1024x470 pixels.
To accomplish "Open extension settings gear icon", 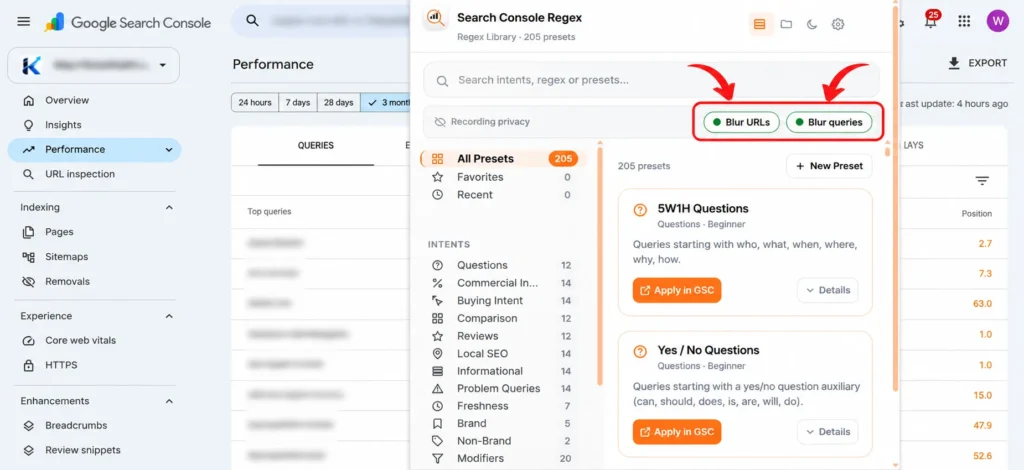I will [x=838, y=24].
